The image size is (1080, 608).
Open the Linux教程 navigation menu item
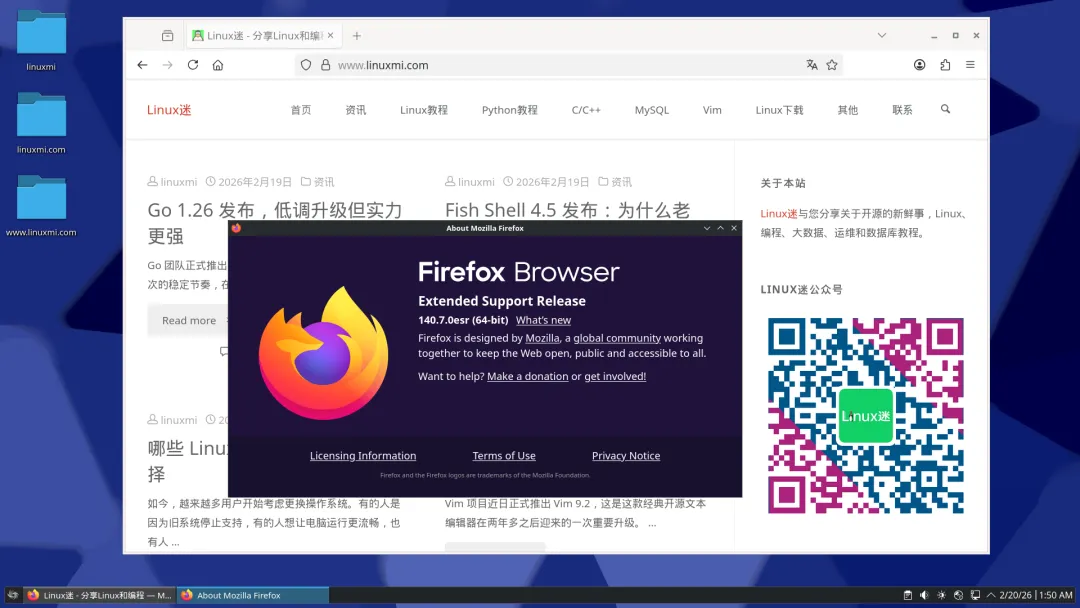(424, 110)
